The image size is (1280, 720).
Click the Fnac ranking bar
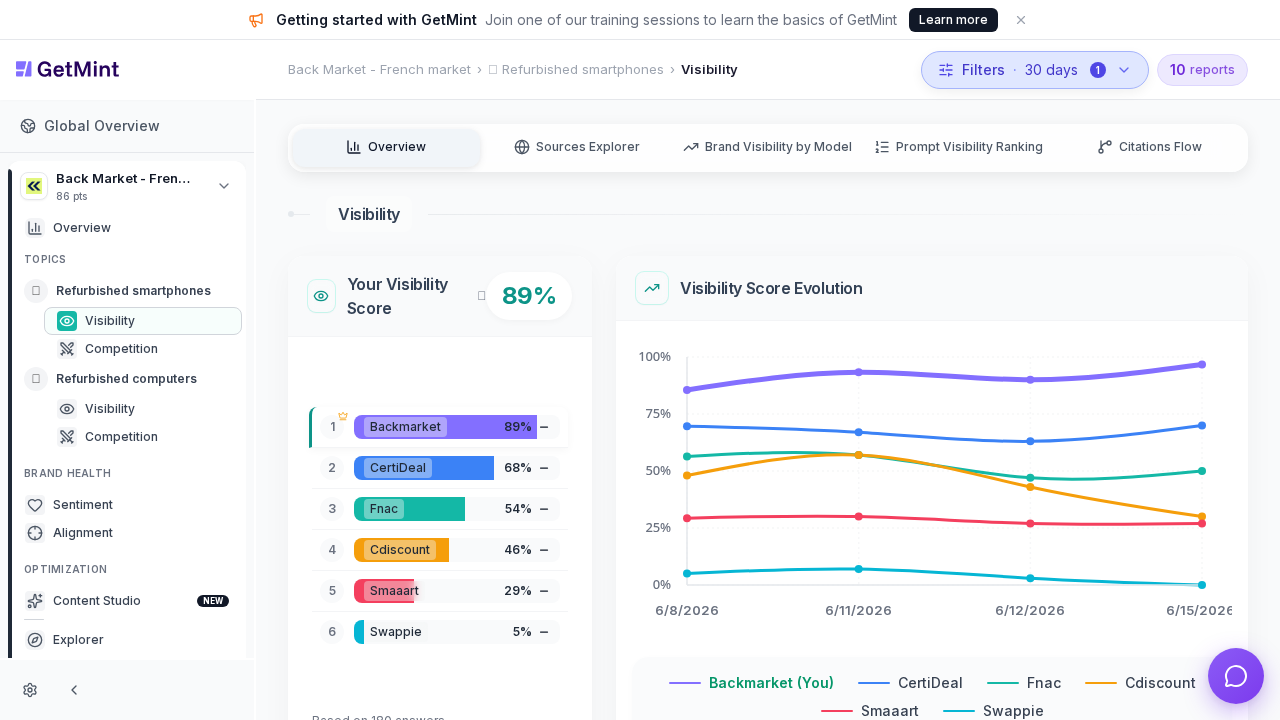click(x=457, y=509)
